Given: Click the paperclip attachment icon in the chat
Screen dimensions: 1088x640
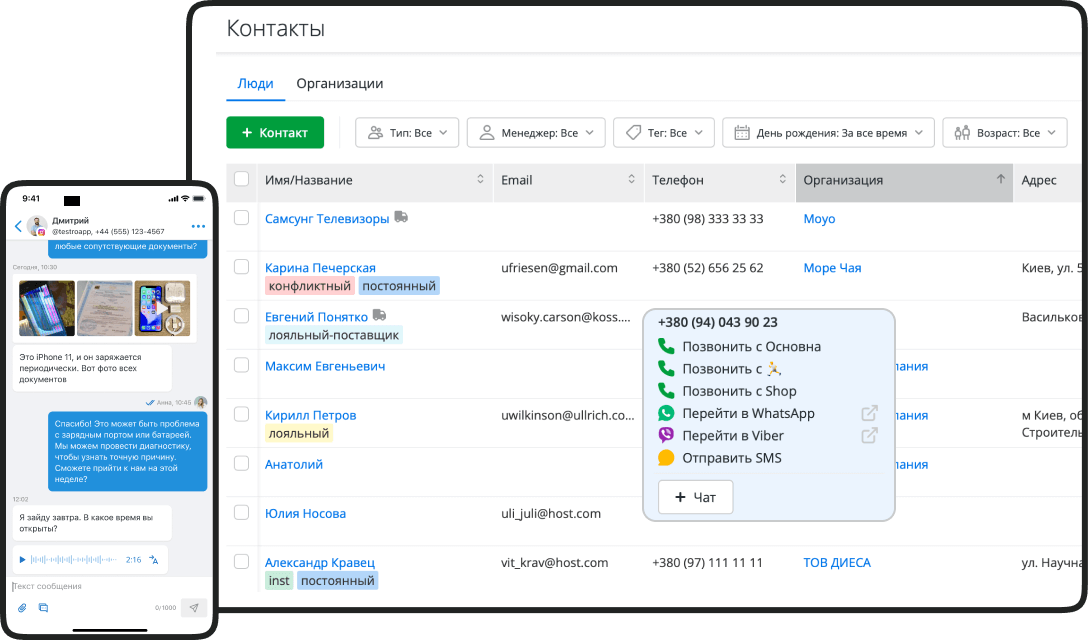Looking at the screenshot, I should (22, 608).
